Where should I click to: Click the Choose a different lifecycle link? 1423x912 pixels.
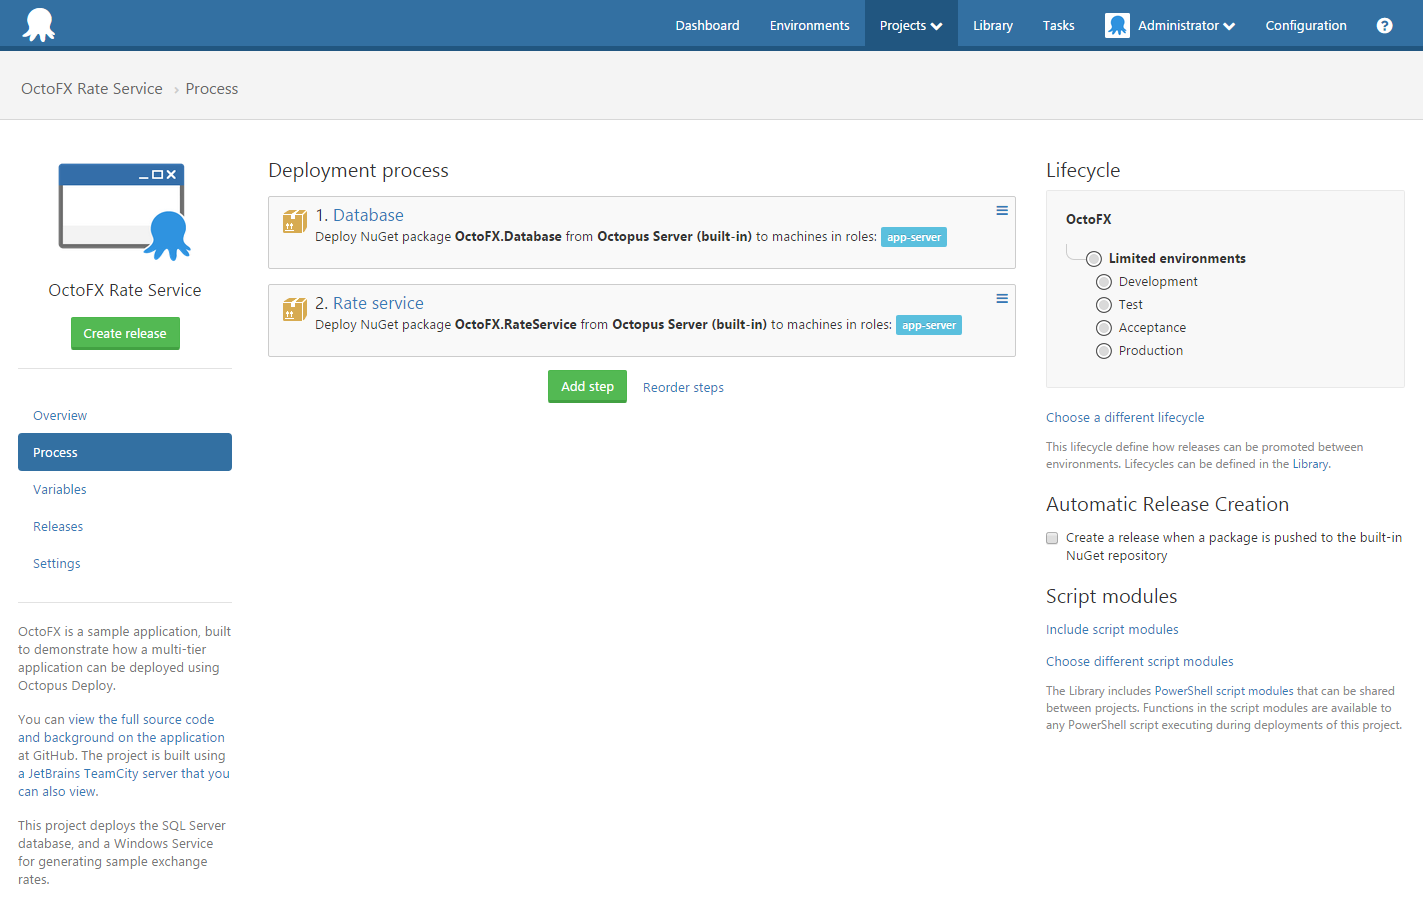click(x=1125, y=417)
